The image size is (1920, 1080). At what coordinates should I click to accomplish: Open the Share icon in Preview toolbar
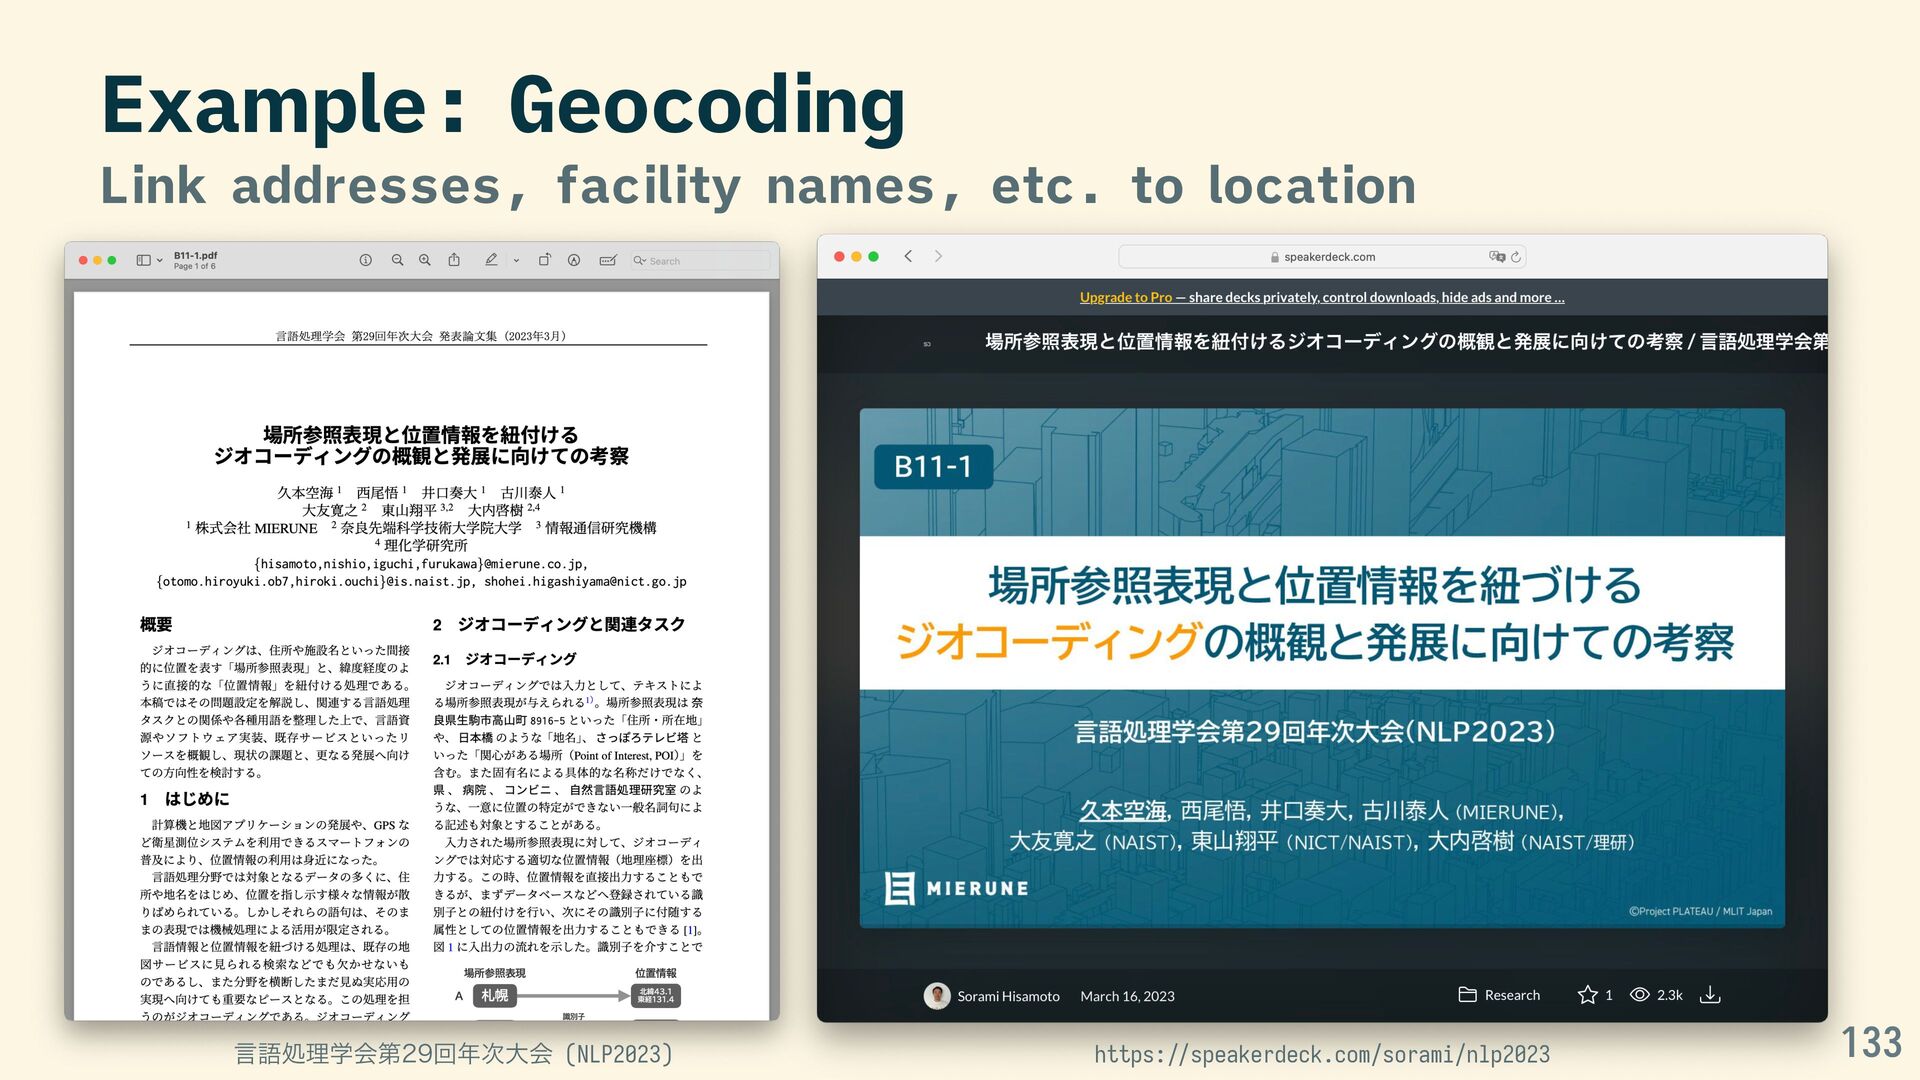tap(454, 260)
